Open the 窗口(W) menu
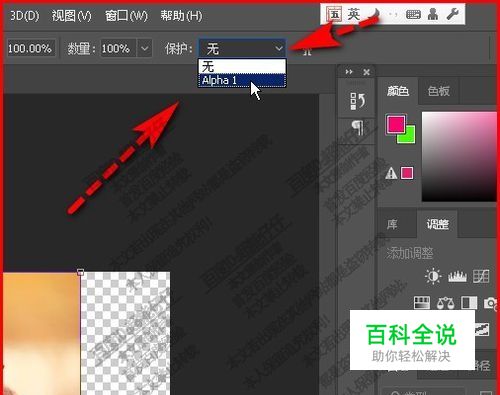The image size is (500, 395). point(126,16)
